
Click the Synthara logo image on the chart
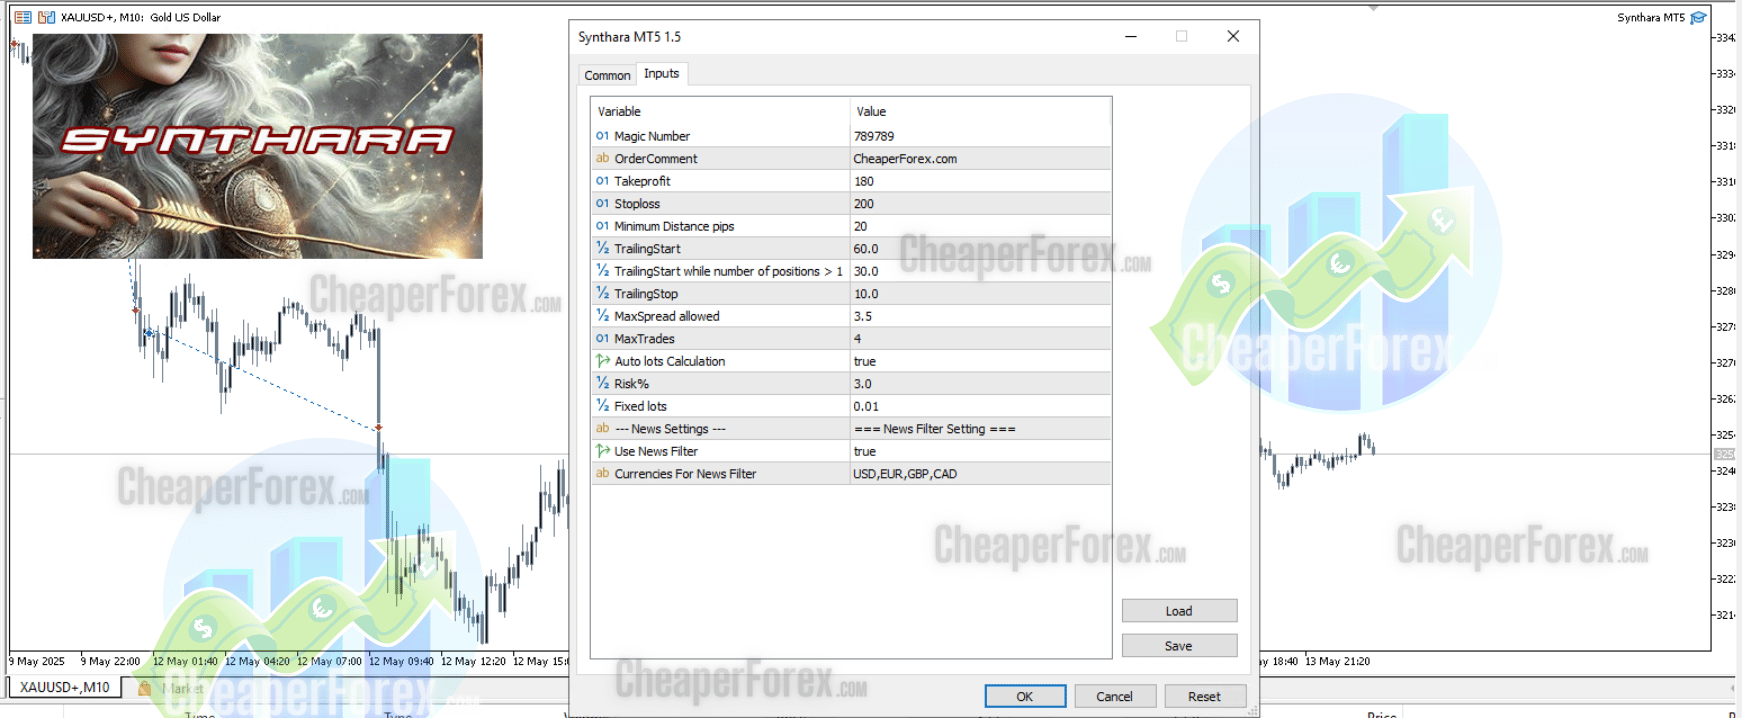pyautogui.click(x=257, y=146)
